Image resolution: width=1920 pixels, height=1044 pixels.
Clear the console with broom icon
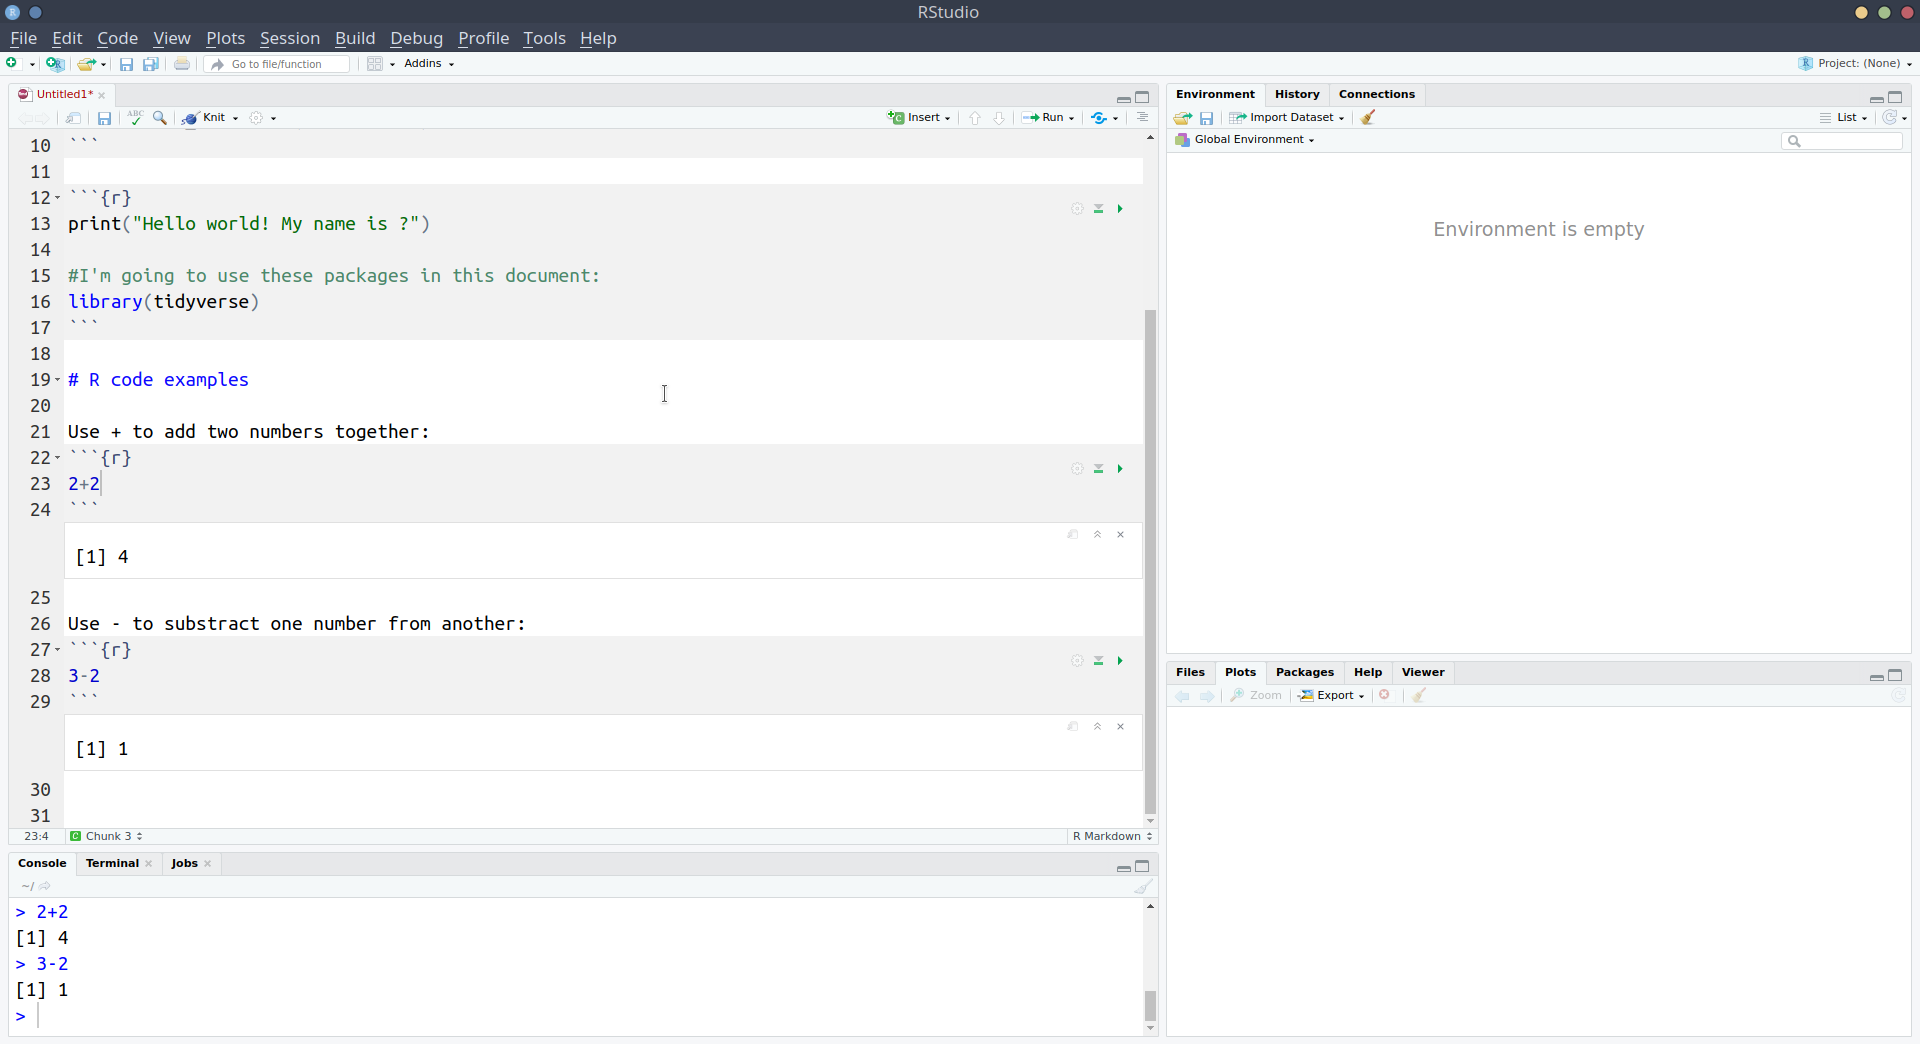click(x=1143, y=887)
